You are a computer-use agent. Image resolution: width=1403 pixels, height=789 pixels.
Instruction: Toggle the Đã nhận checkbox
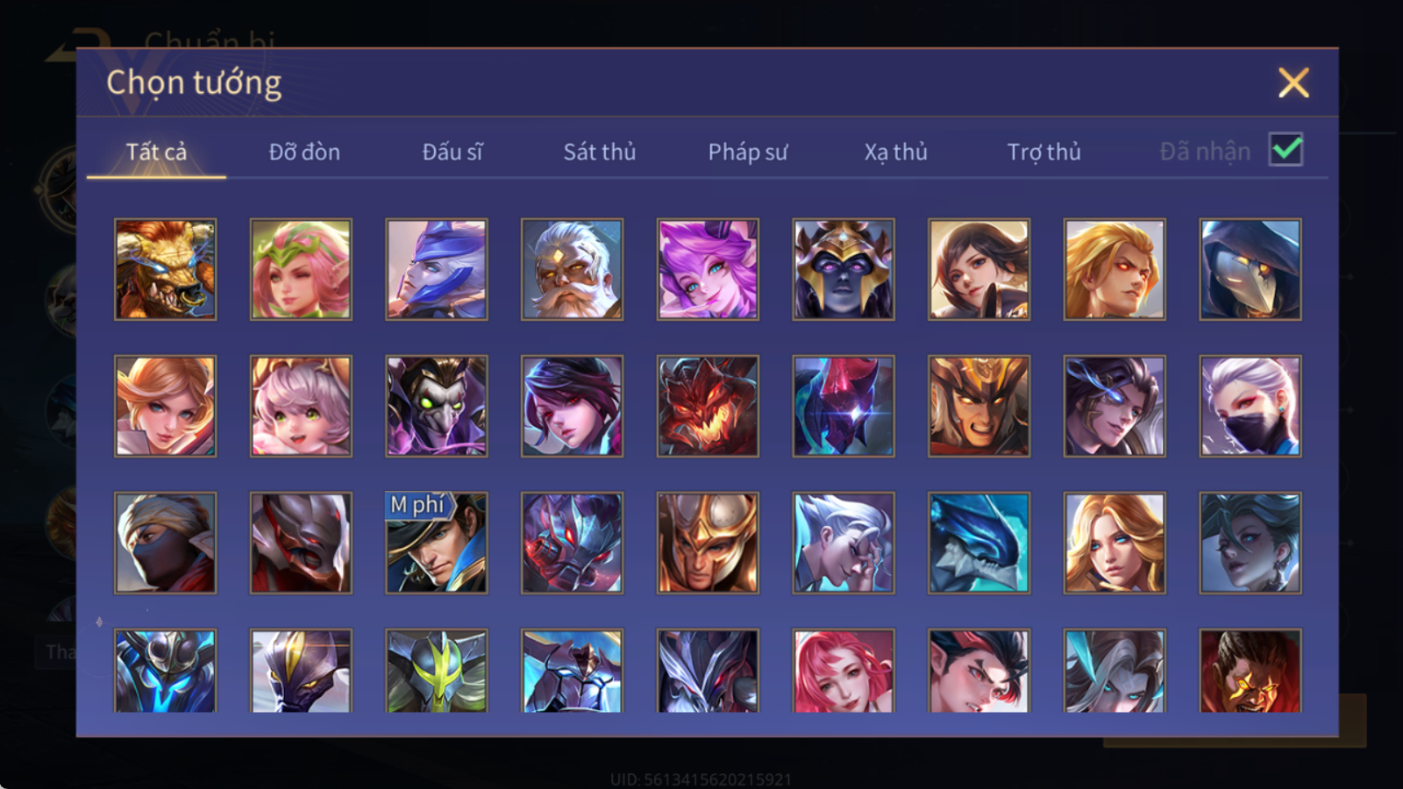pyautogui.click(x=1286, y=150)
